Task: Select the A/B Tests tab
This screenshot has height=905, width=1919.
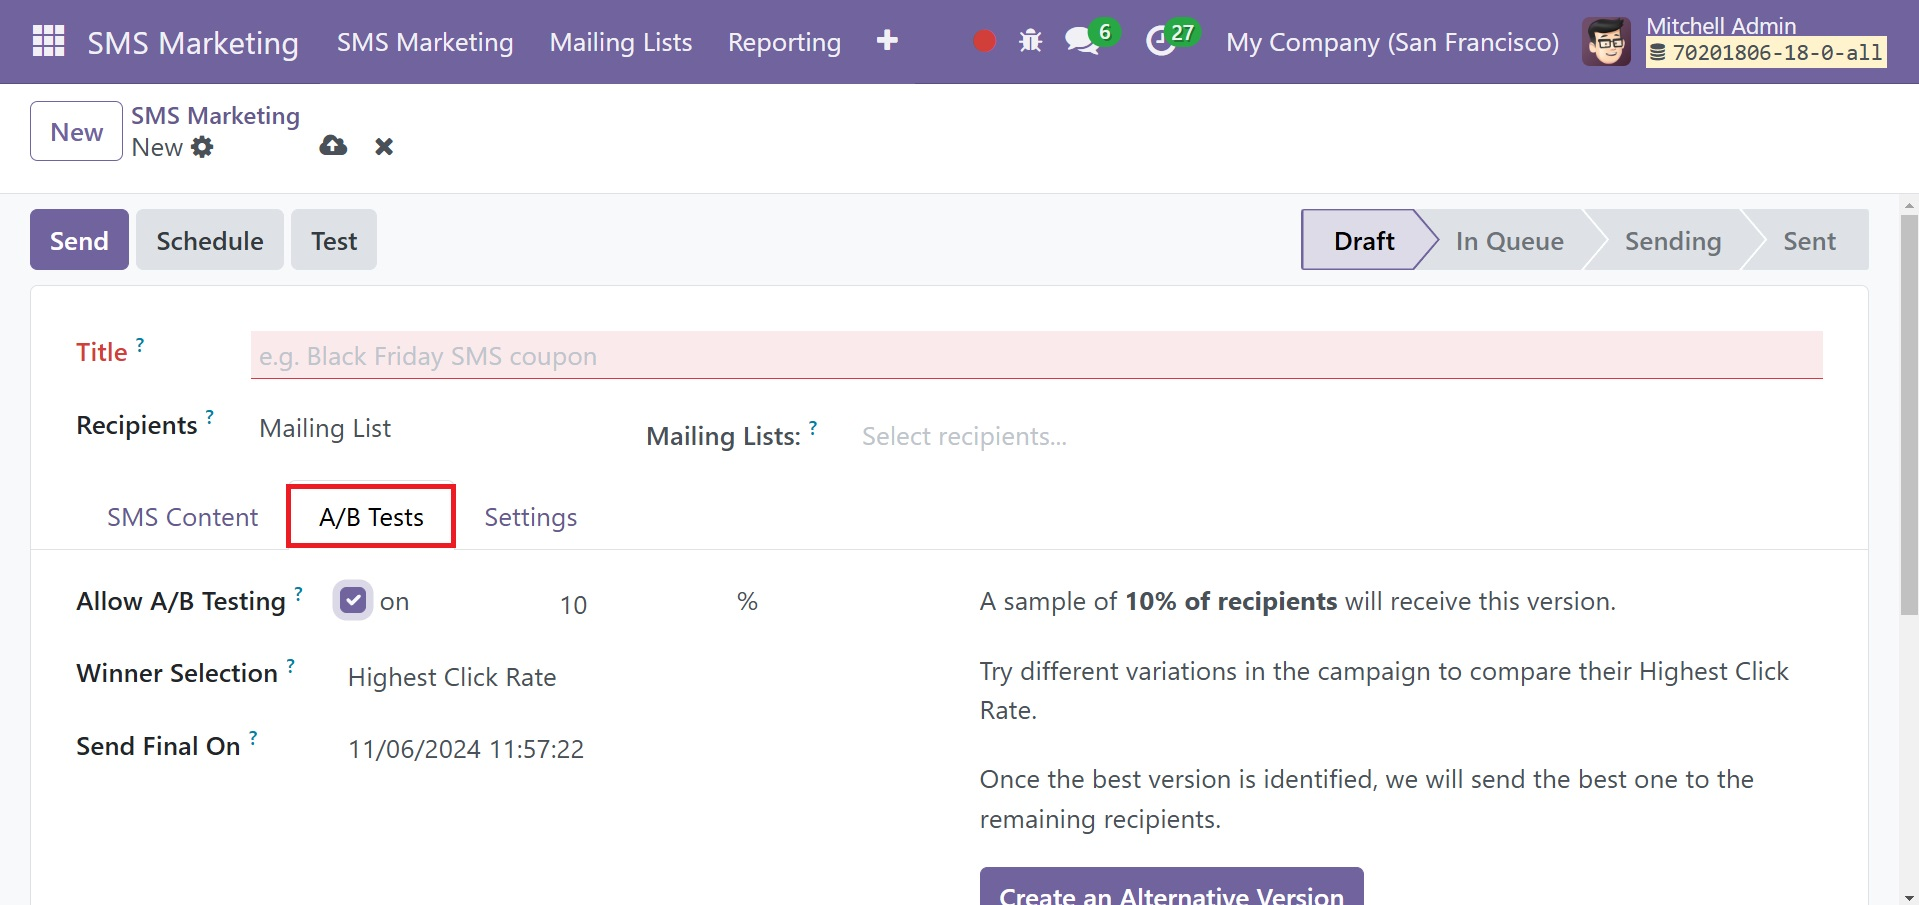Action: (371, 517)
